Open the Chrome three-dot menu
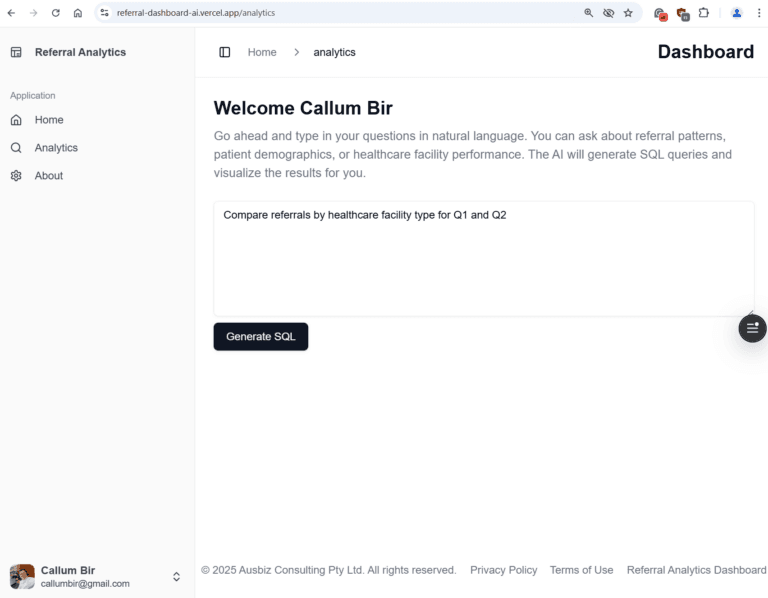 [758, 13]
